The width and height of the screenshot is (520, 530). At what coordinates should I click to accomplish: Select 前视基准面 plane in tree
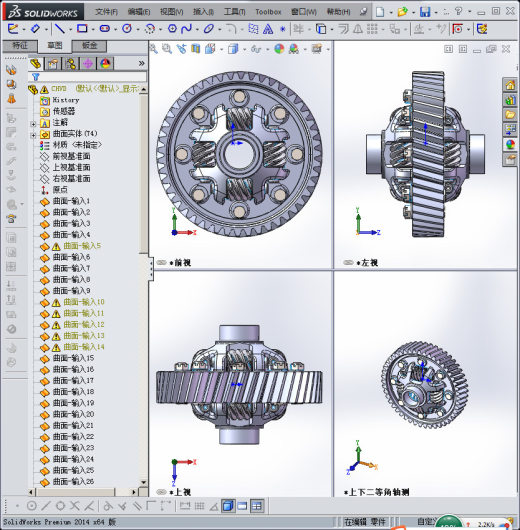72,156
